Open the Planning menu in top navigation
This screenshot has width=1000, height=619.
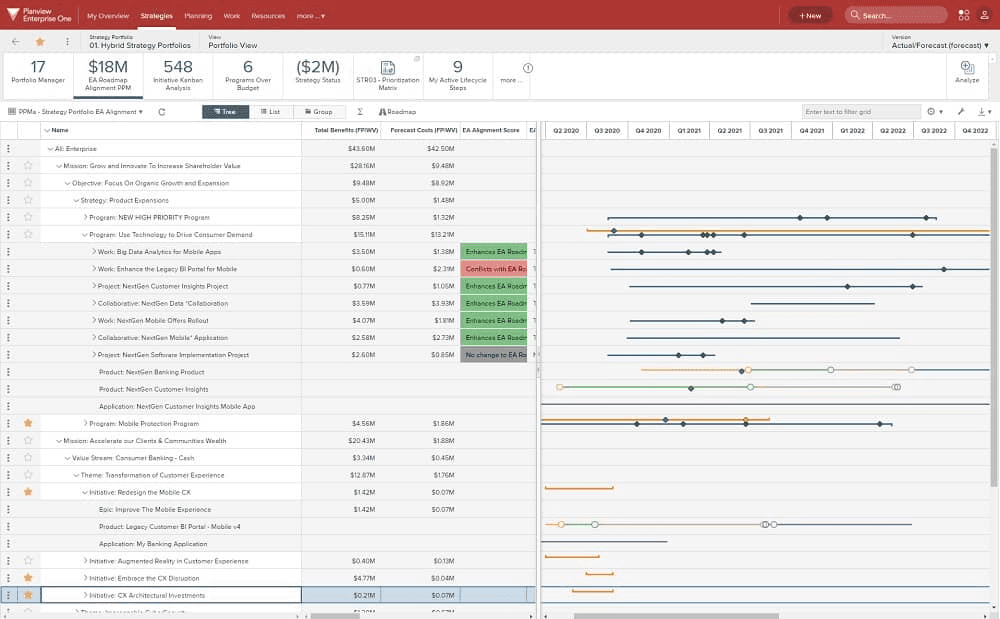coord(198,16)
